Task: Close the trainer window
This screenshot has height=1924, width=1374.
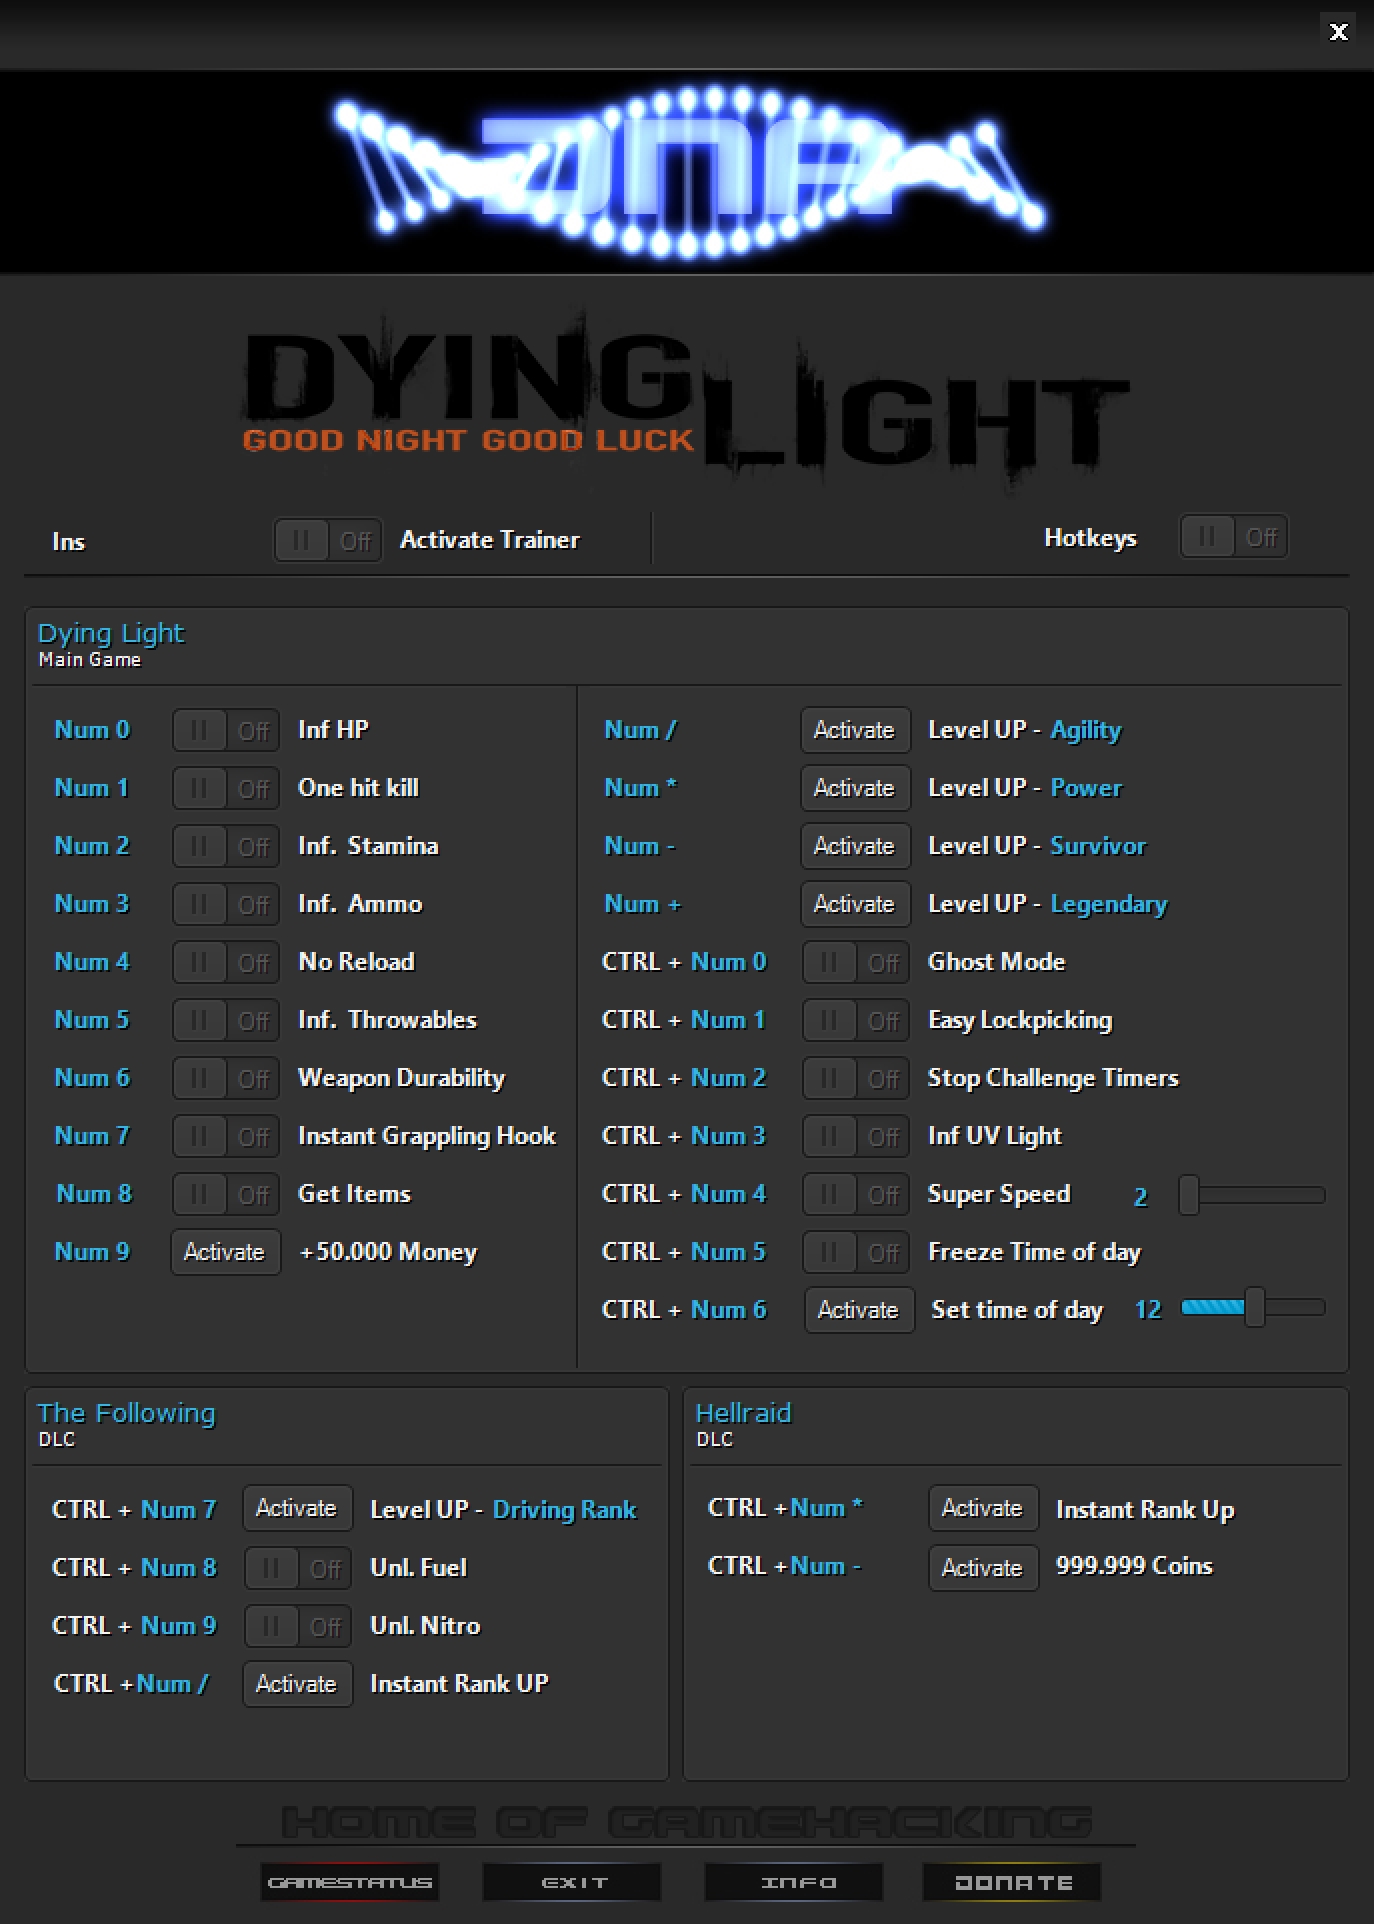Action: pos(1339,32)
